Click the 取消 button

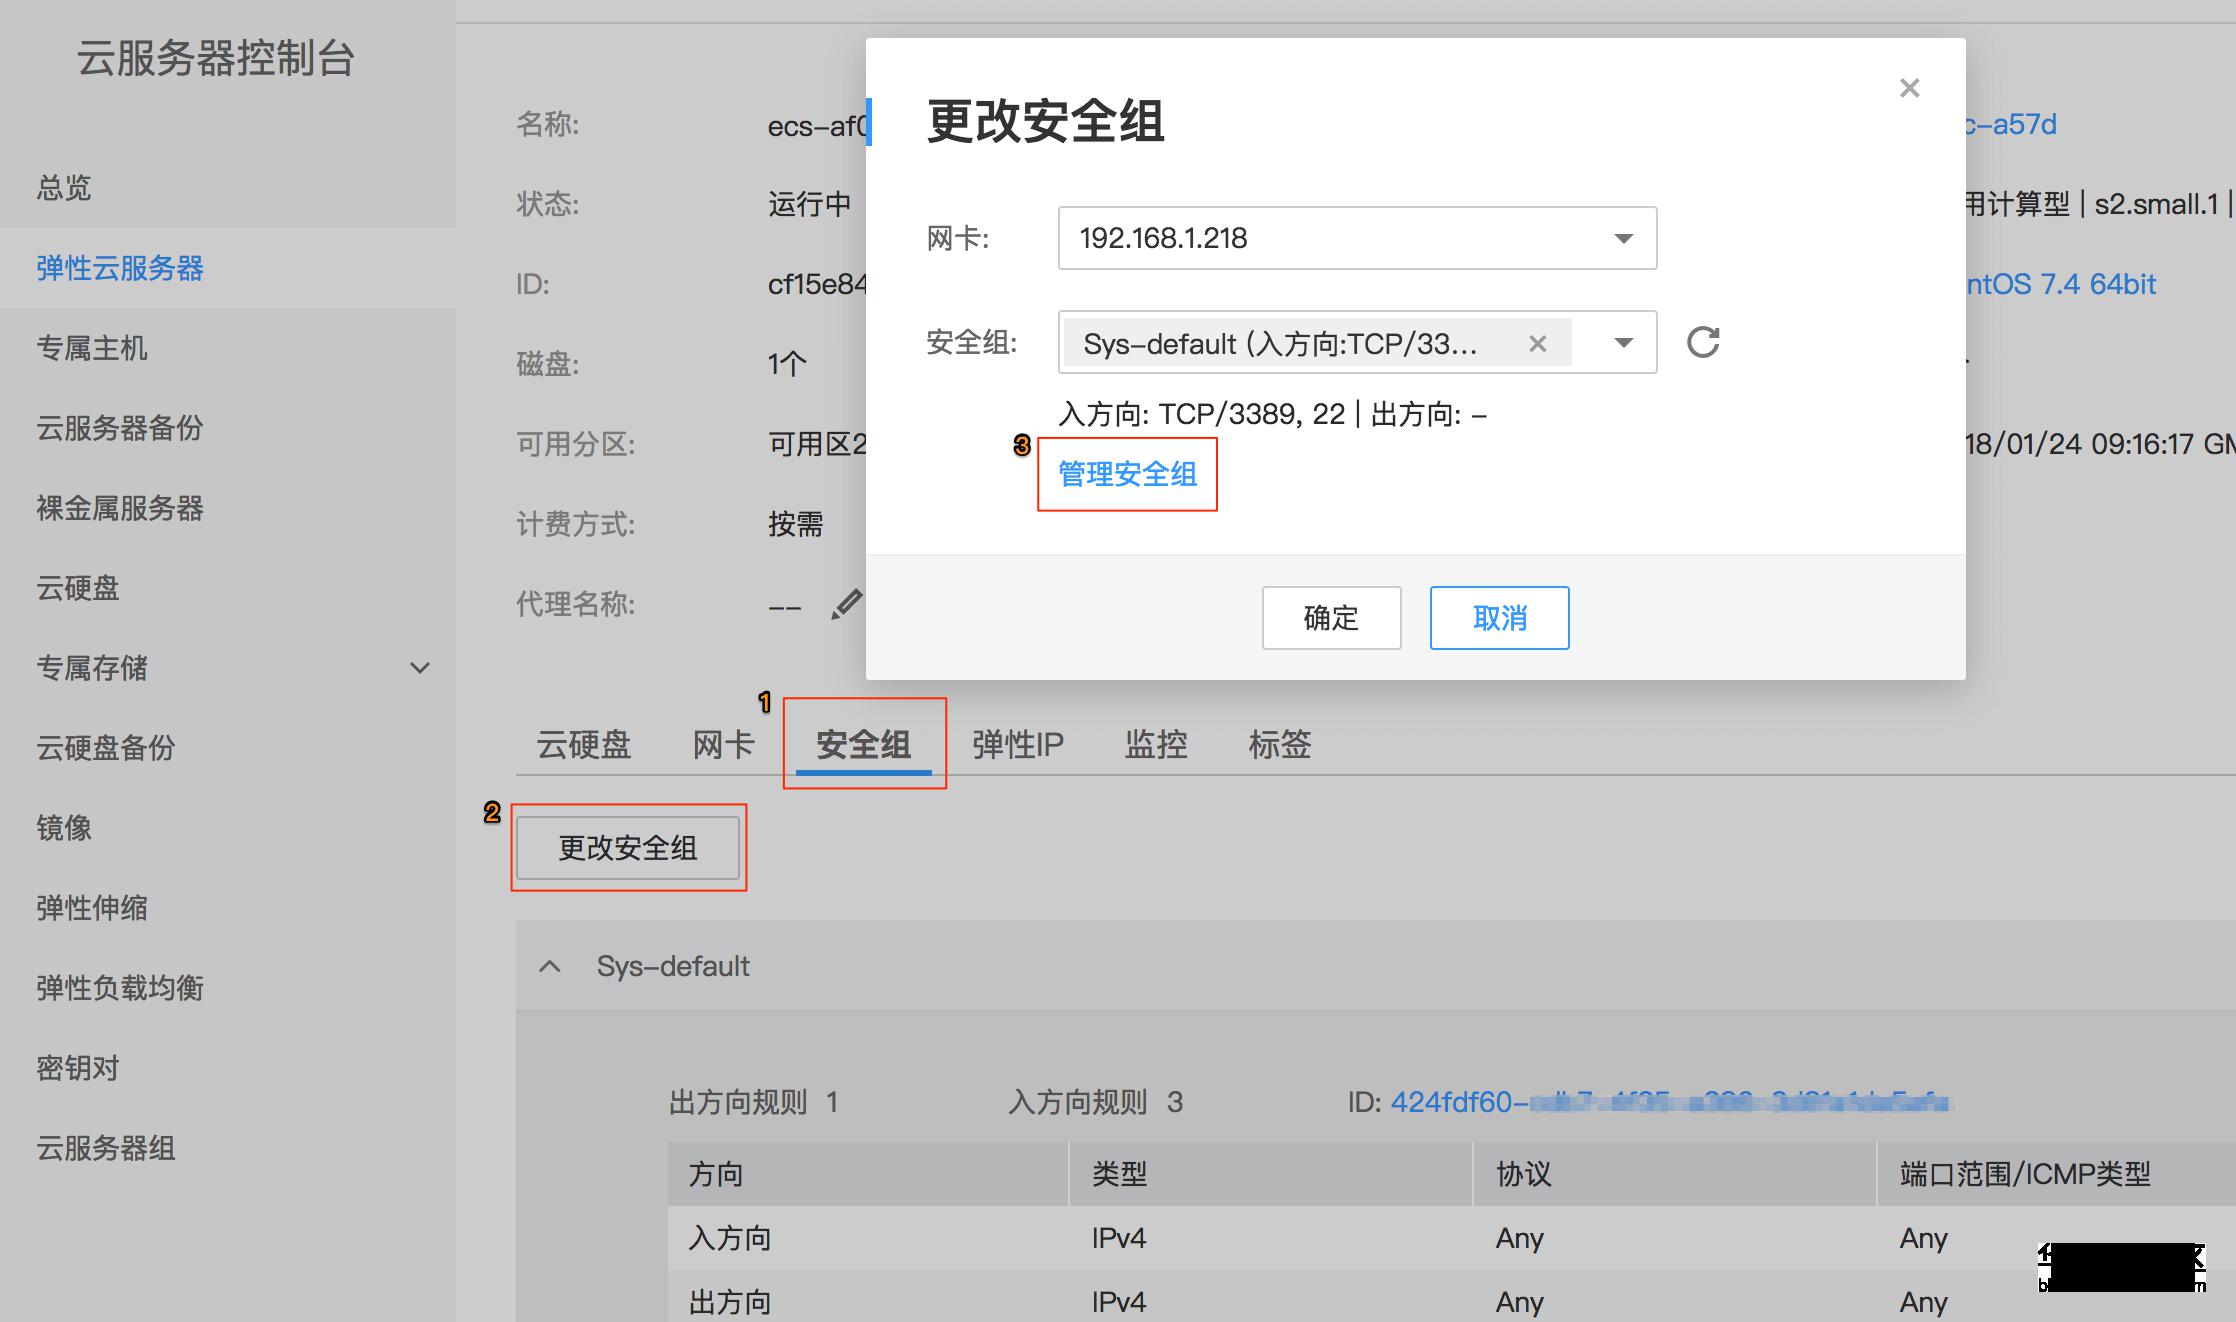click(x=1499, y=618)
